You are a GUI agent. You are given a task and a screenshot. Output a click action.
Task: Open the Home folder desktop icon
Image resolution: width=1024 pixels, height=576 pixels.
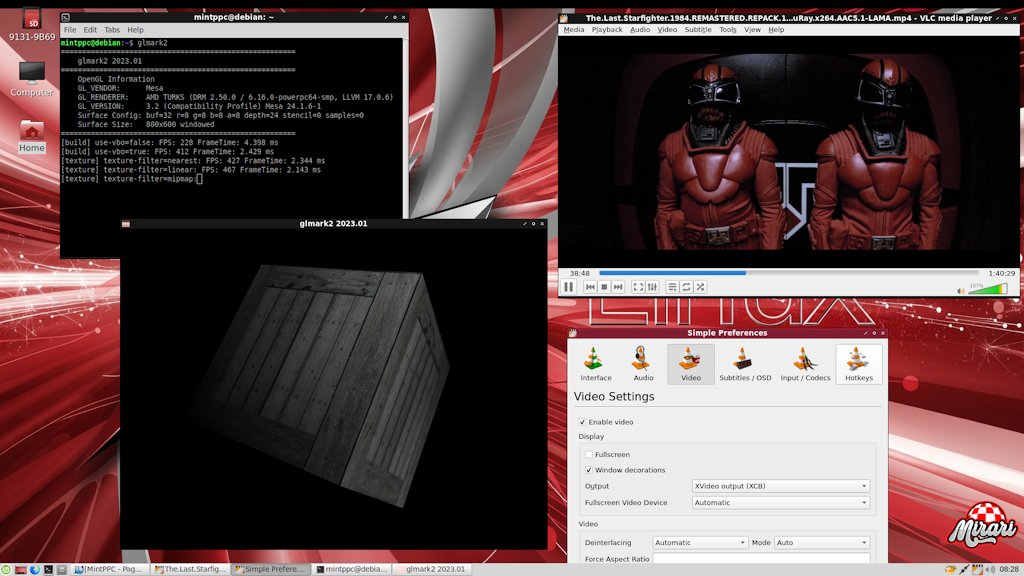pyautogui.click(x=31, y=136)
